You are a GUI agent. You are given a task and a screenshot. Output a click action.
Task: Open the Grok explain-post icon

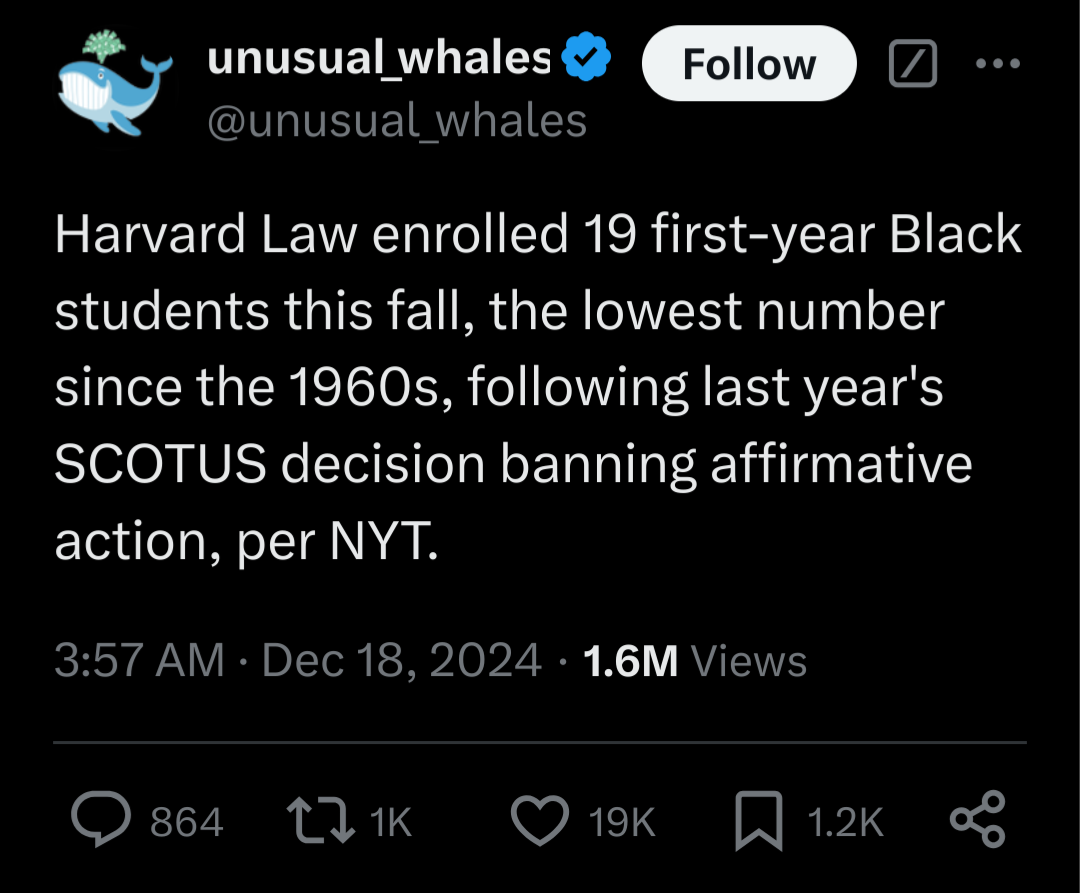pos(913,64)
